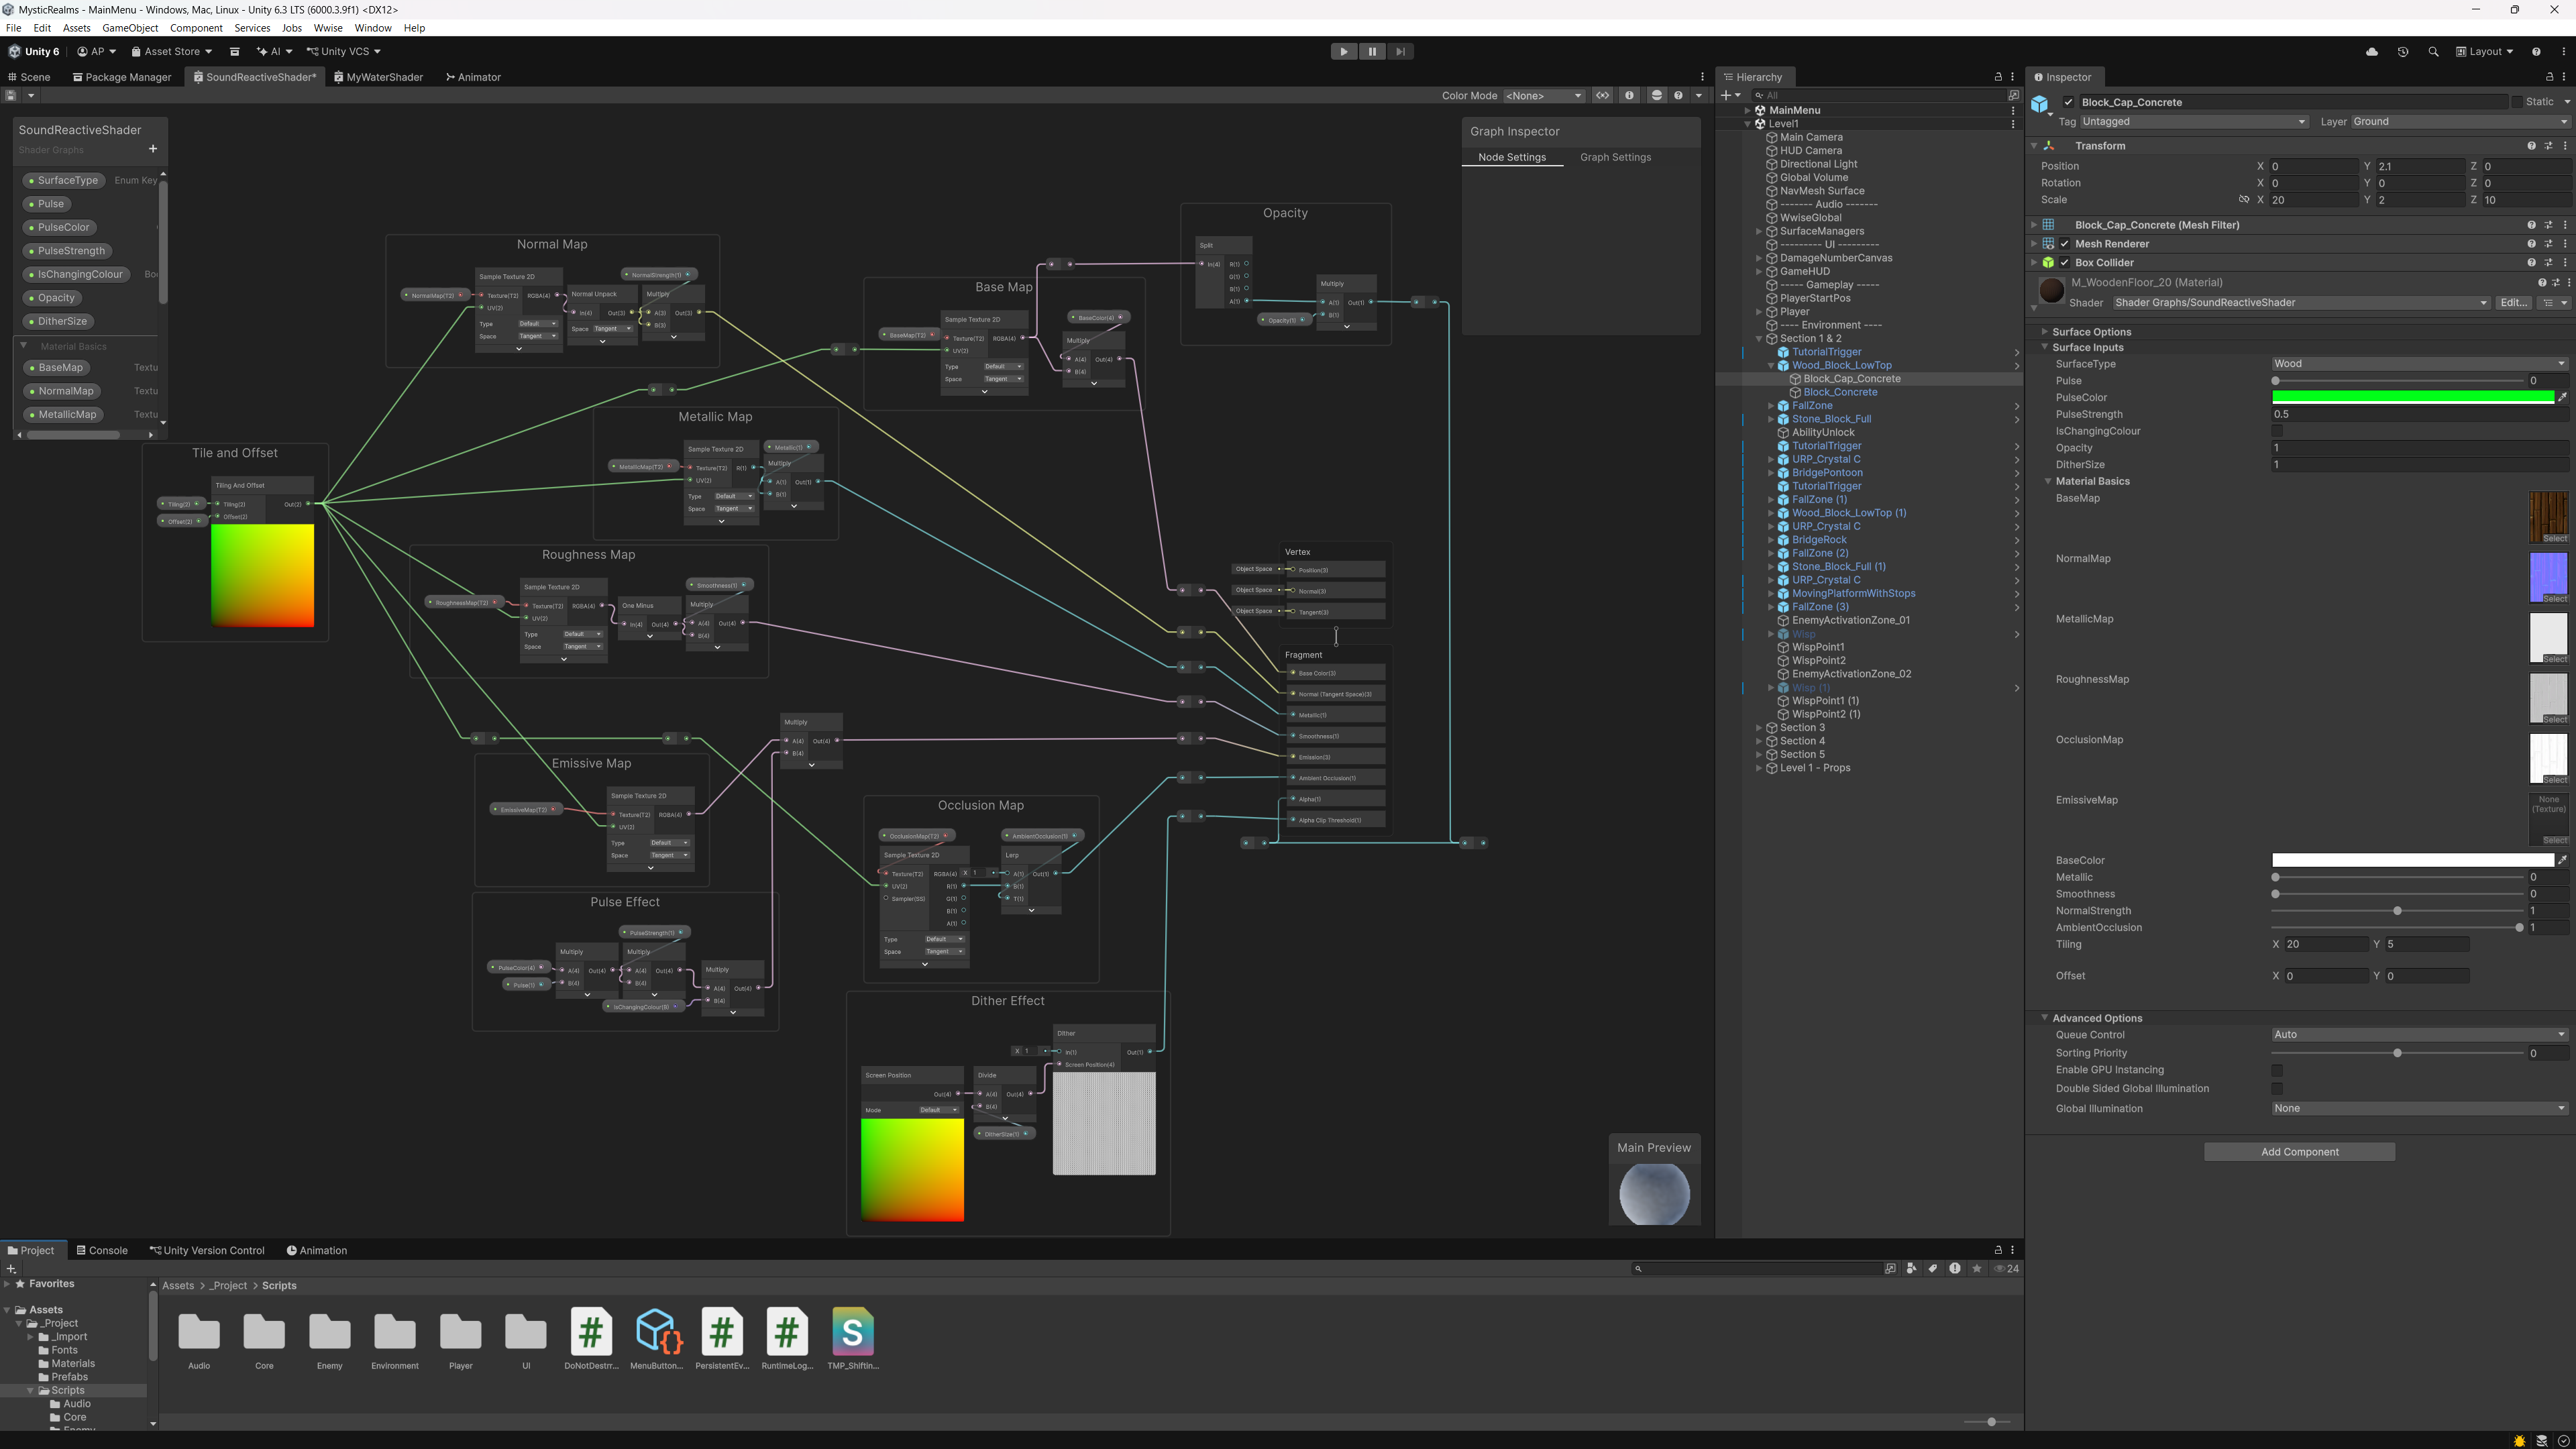Collapse the Level1 scene in Hierarchy

click(1748, 124)
